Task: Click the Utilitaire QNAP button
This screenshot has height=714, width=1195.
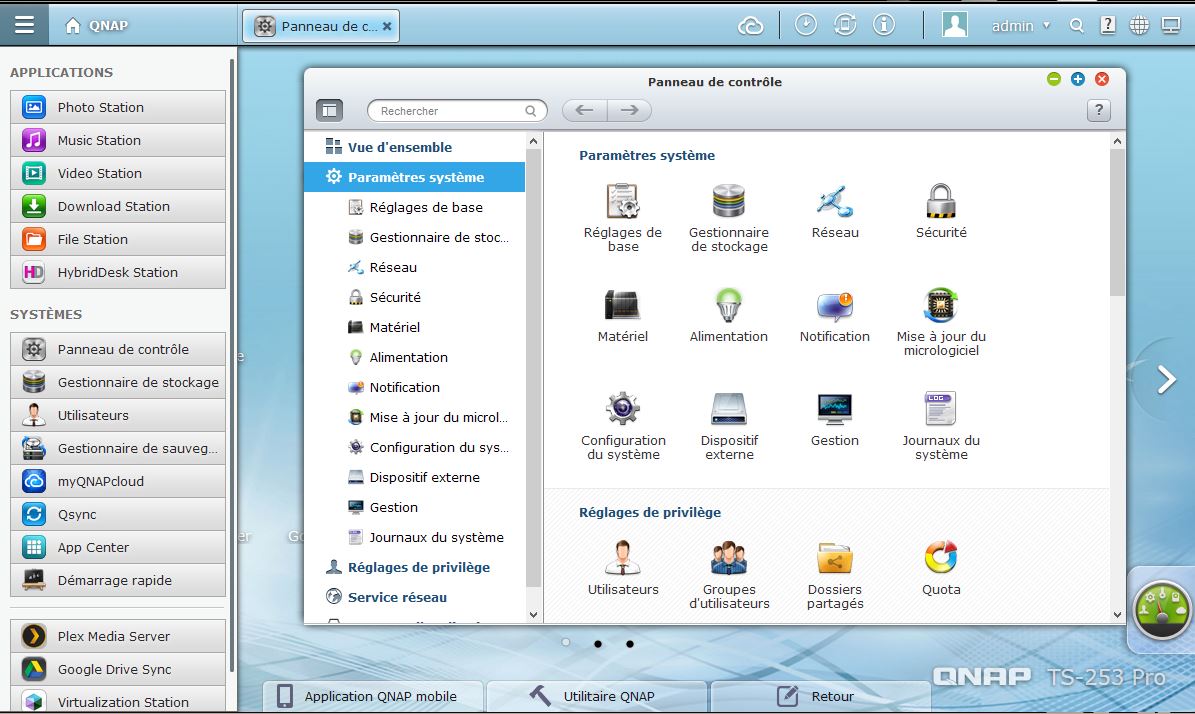Action: click(x=597, y=696)
